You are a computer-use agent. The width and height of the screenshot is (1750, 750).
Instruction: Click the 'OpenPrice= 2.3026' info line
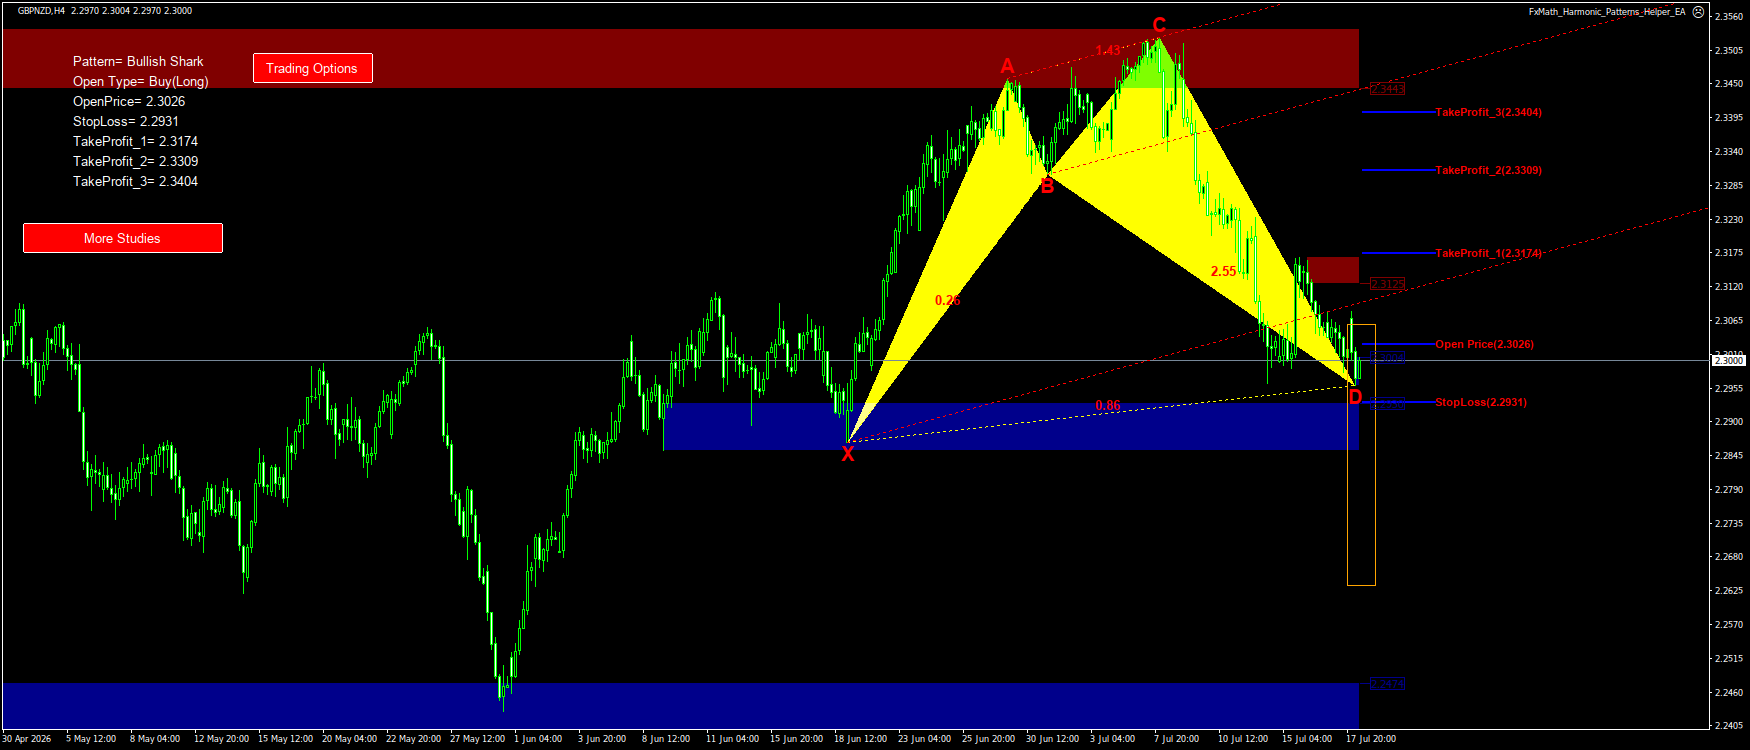point(129,101)
